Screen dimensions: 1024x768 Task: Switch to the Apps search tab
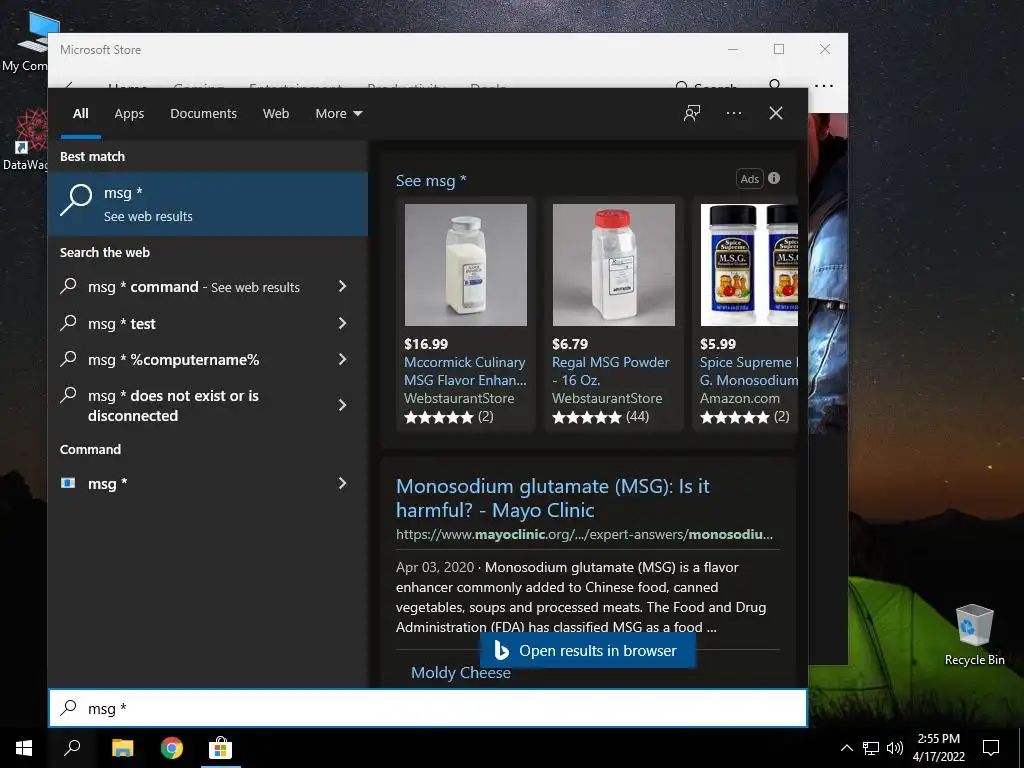(x=129, y=114)
